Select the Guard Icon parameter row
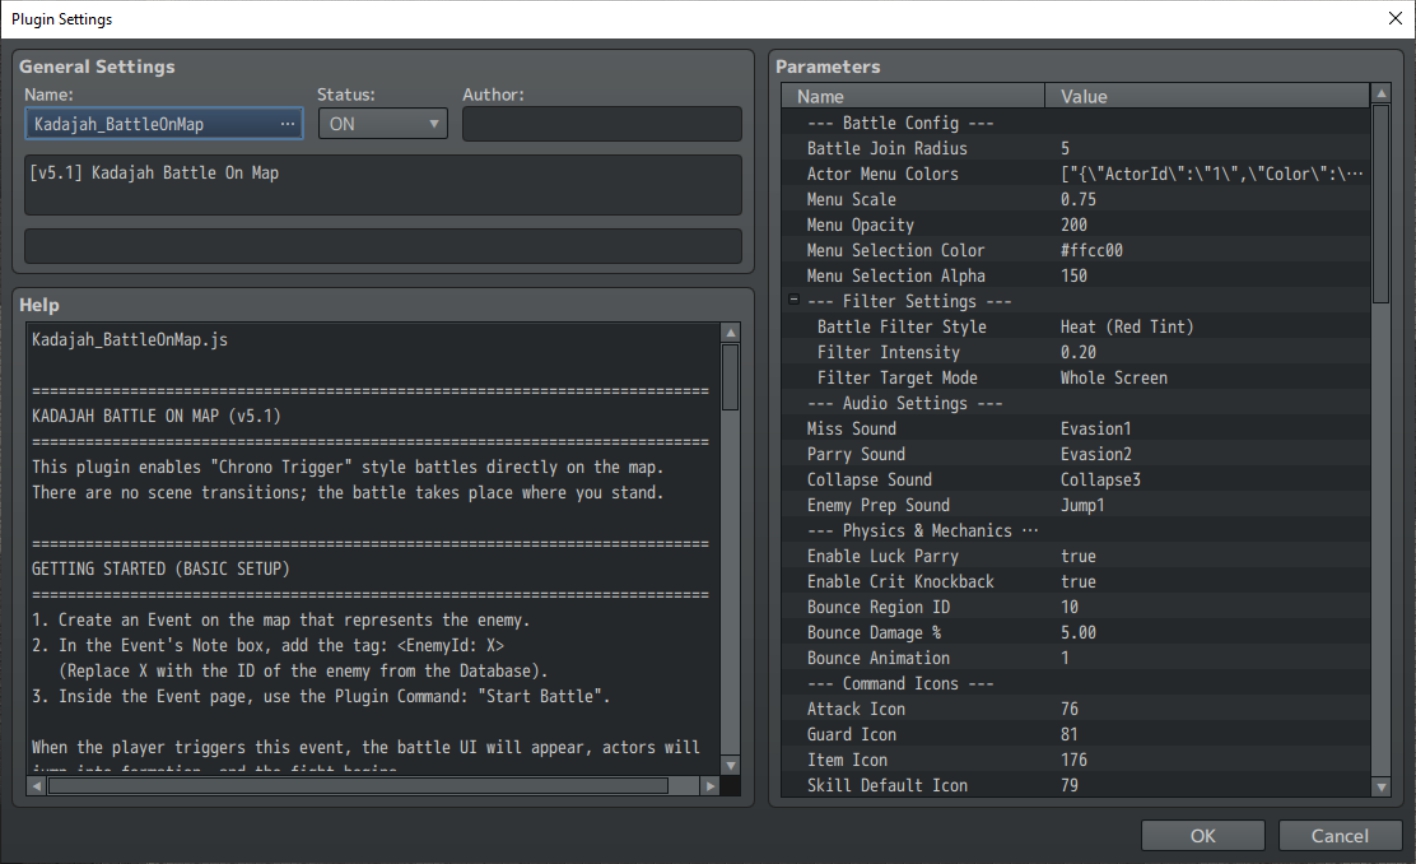This screenshot has height=864, width=1416. (1076, 735)
